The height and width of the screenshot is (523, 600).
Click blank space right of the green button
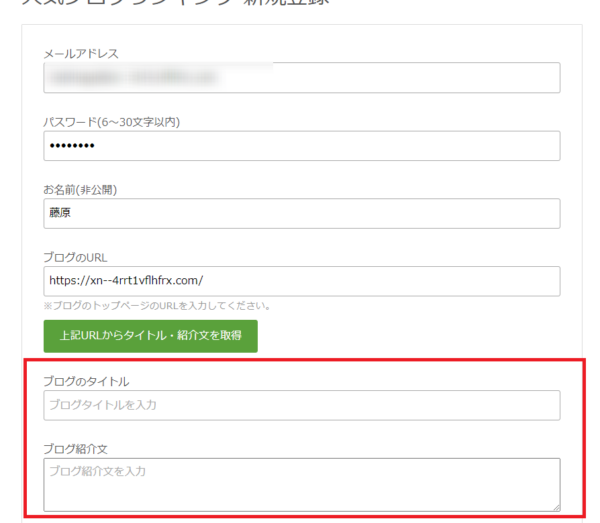[x=400, y=336]
